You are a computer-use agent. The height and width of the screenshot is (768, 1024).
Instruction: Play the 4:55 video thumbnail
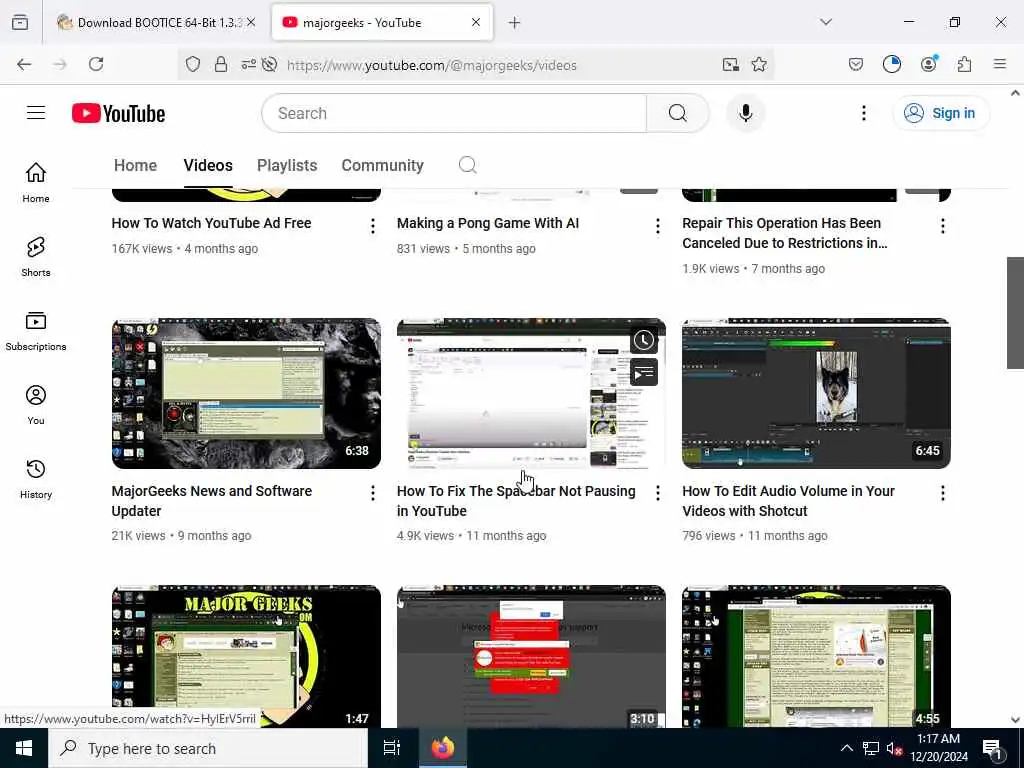click(816, 656)
